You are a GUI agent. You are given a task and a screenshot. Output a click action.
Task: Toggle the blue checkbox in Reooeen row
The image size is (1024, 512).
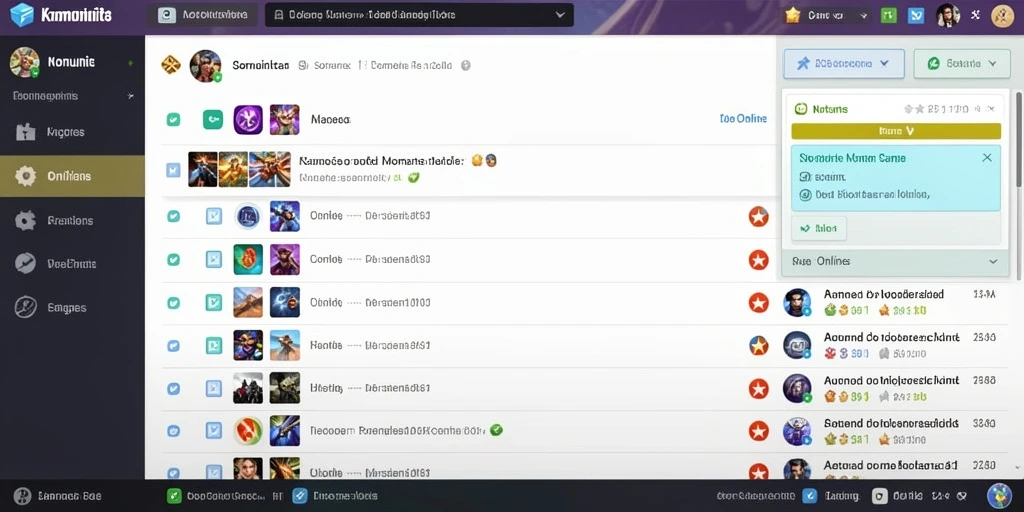pos(173,430)
